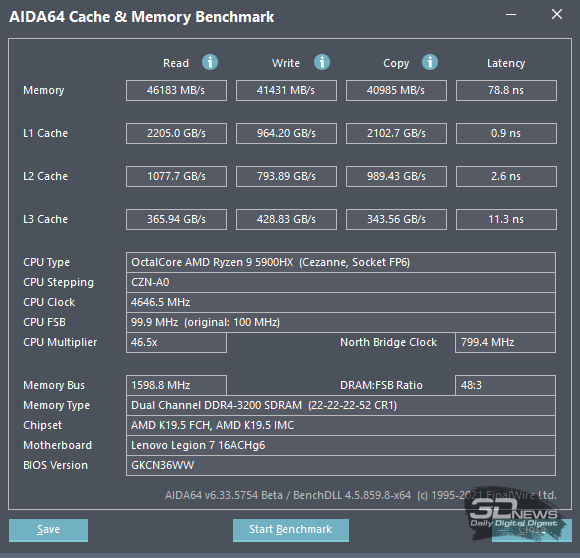Click Memory Type field Dual Channel DDR4-3200

[341, 405]
